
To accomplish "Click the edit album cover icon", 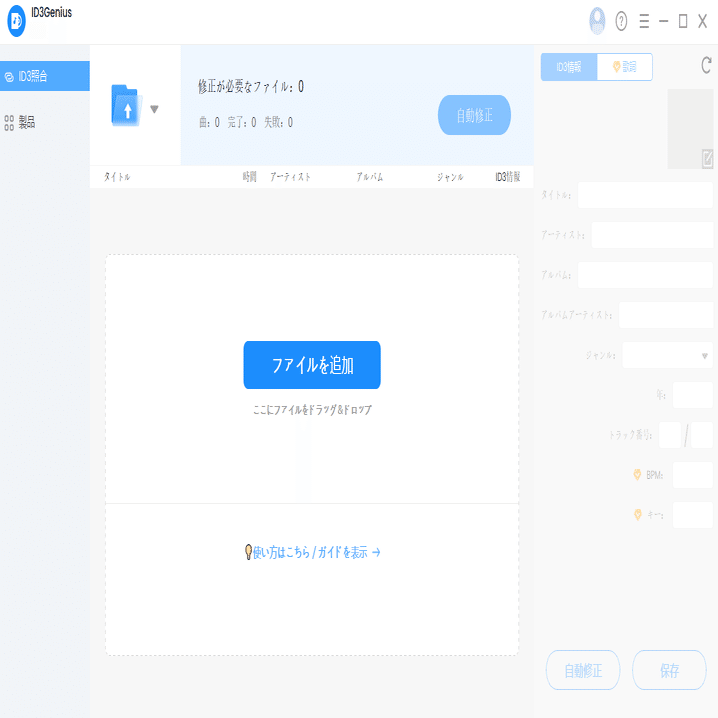I will click(x=707, y=158).
